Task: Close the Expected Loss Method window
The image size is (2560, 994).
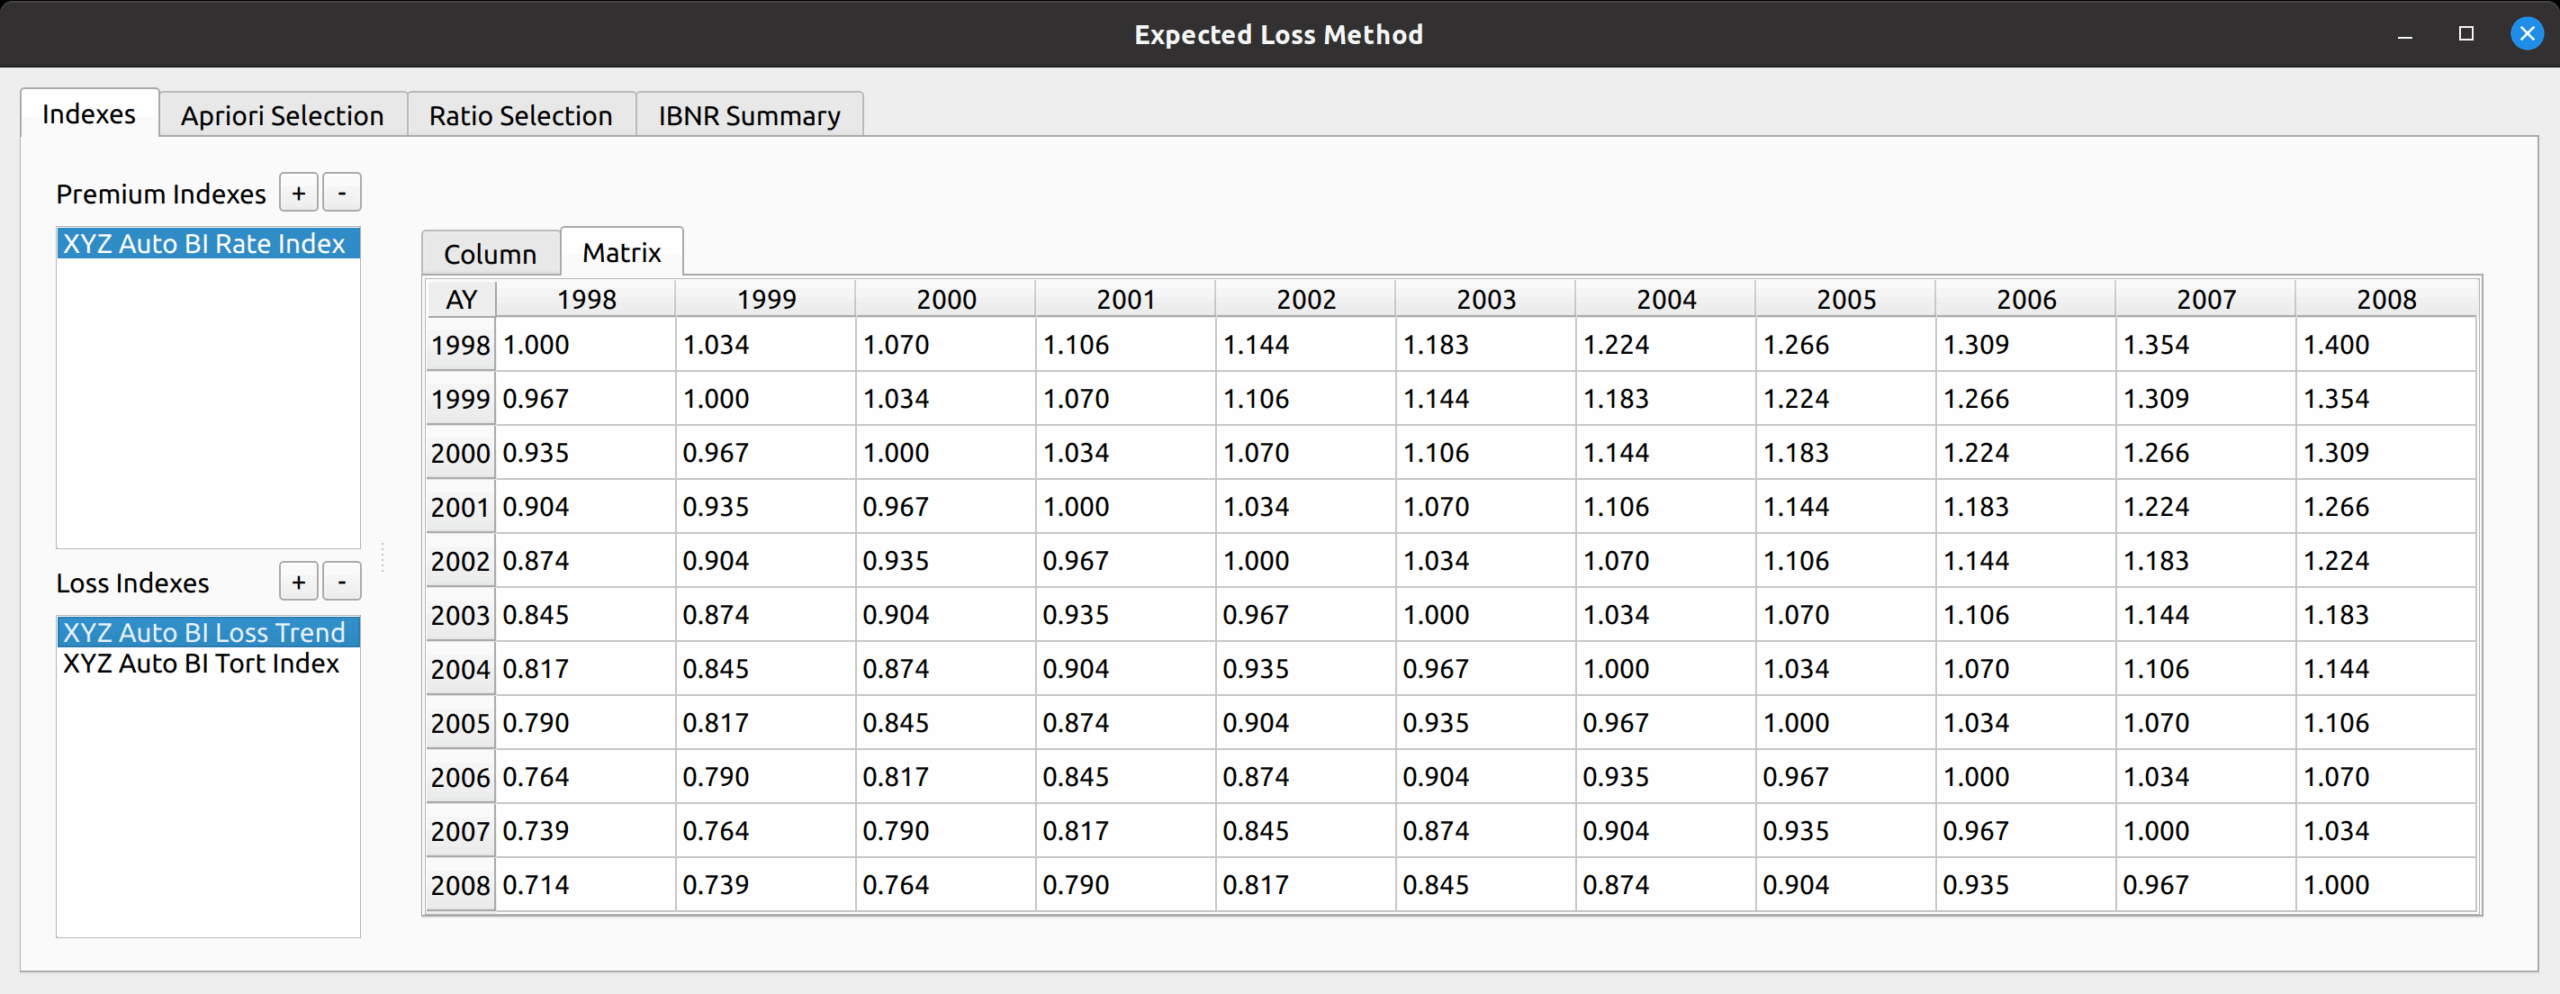Action: 2527,35
